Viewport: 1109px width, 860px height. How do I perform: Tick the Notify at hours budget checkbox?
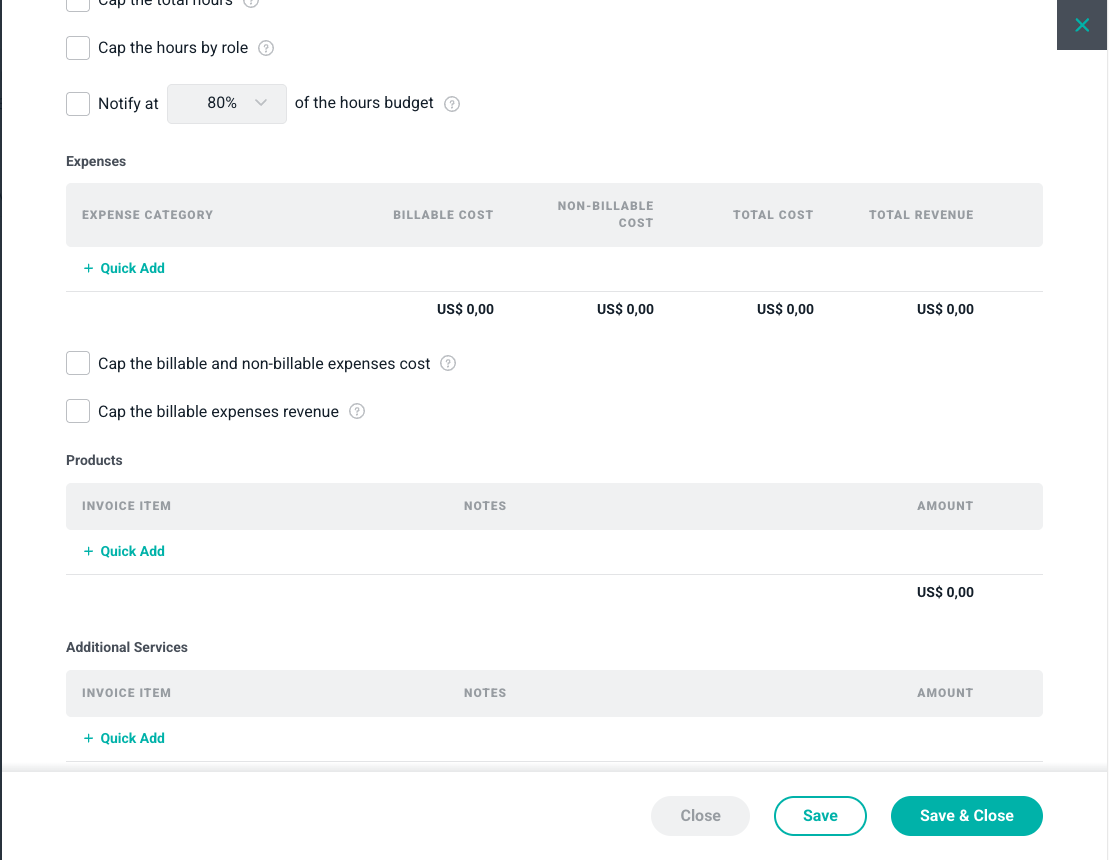78,104
